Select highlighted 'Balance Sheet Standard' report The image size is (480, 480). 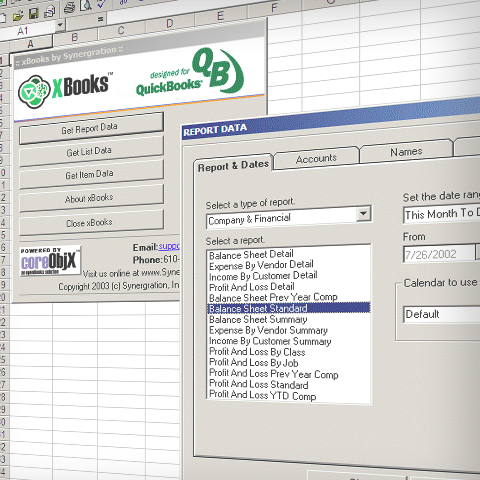[x=289, y=308]
